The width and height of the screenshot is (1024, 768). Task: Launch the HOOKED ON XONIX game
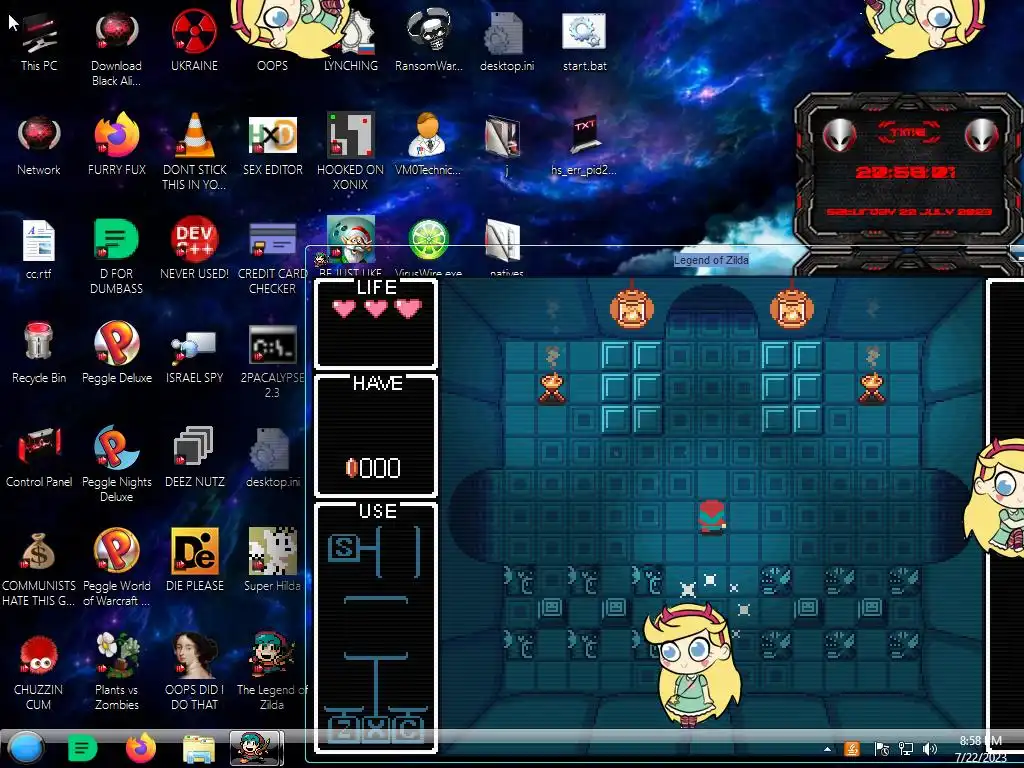point(351,153)
